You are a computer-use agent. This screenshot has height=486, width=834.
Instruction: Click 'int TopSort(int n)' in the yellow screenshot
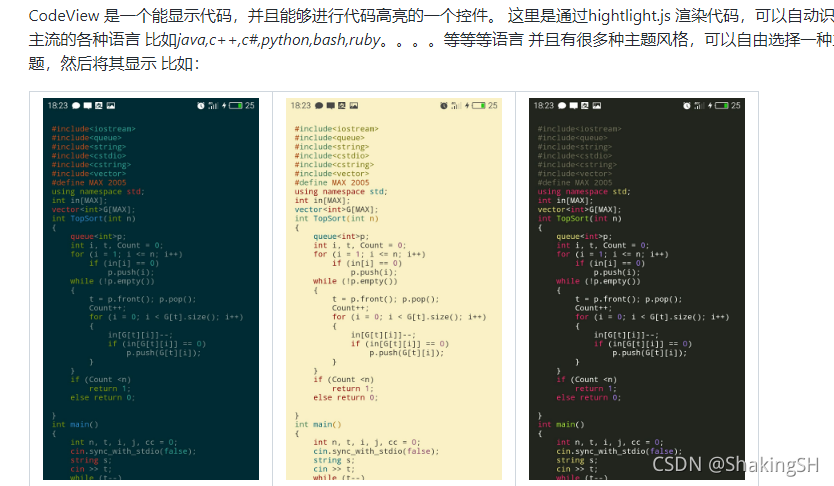tap(337, 219)
